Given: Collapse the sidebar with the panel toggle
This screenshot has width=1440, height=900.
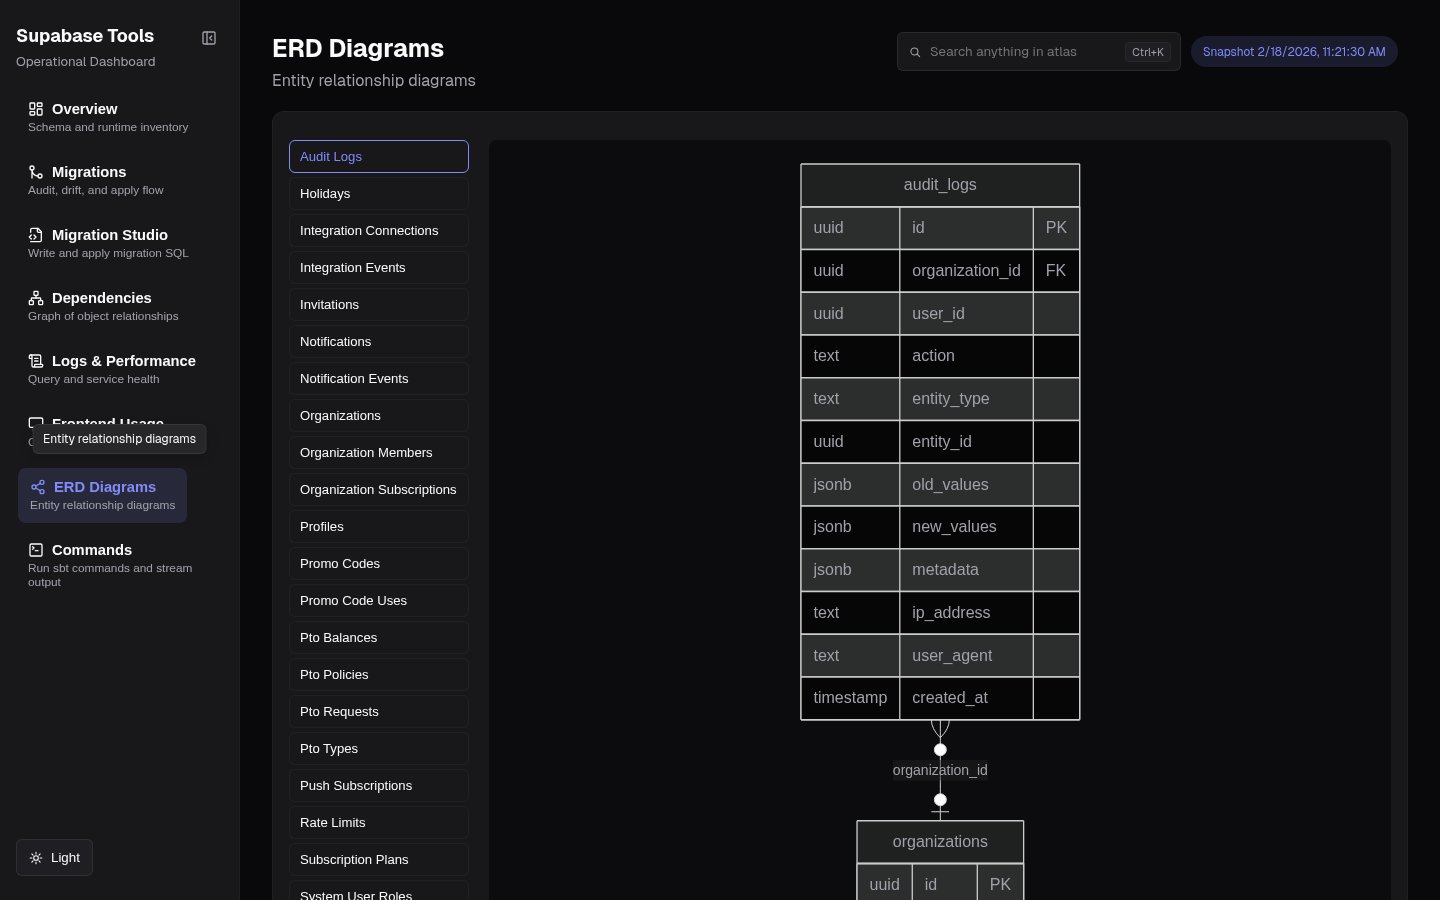Looking at the screenshot, I should click(x=209, y=37).
